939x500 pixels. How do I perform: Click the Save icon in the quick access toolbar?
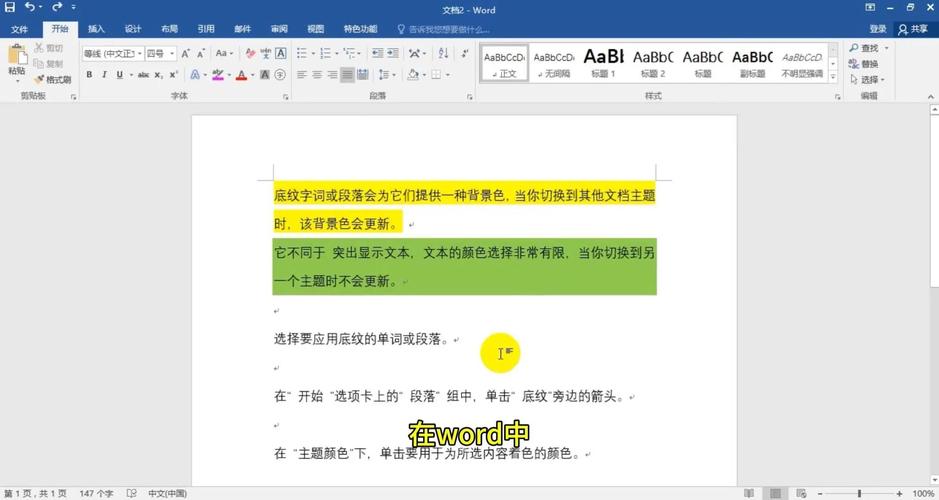(10, 7)
